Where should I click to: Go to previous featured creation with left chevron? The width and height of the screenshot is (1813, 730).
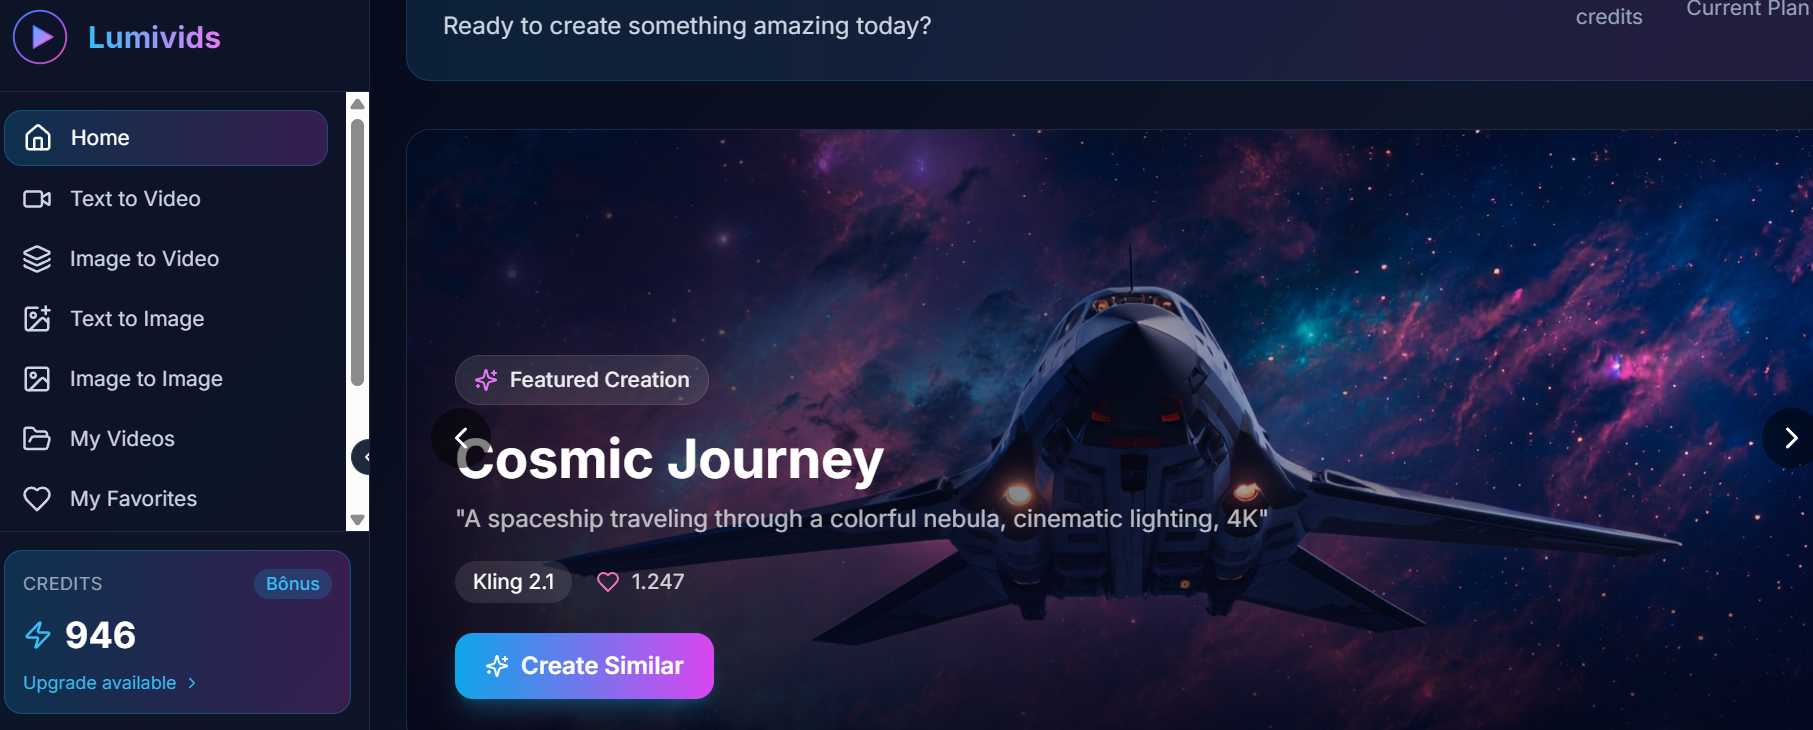[461, 438]
